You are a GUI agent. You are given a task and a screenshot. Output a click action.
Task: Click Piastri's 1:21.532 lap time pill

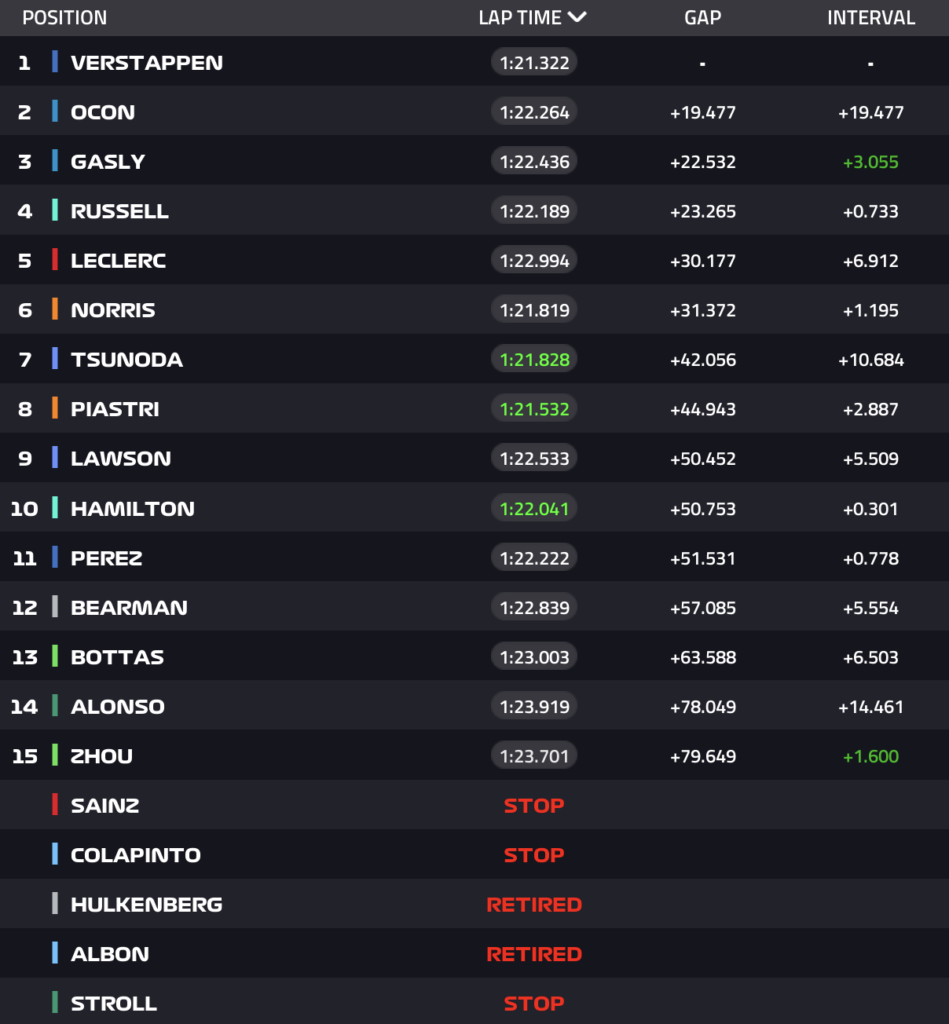[x=534, y=409]
